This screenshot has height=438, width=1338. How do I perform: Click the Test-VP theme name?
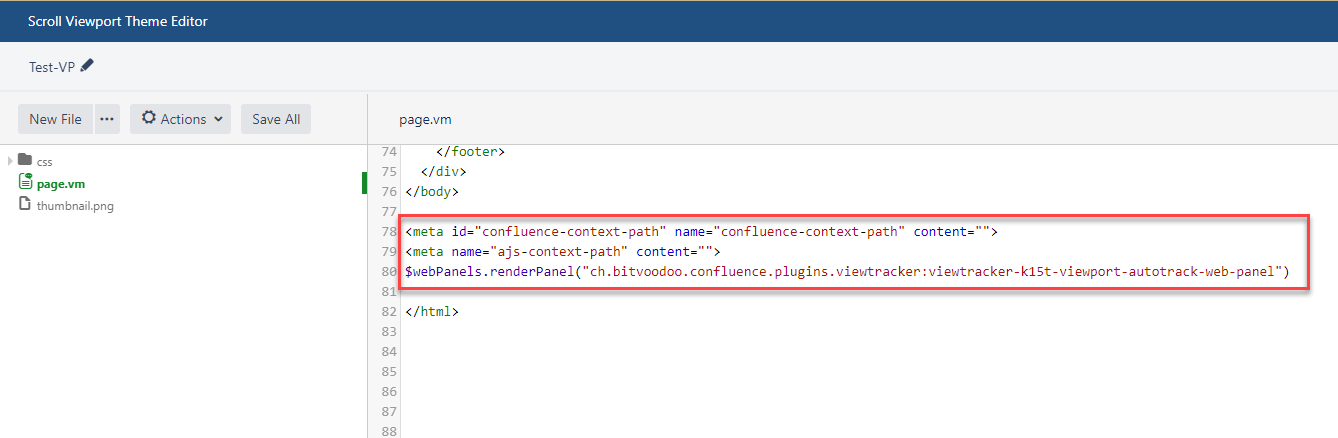tap(52, 67)
